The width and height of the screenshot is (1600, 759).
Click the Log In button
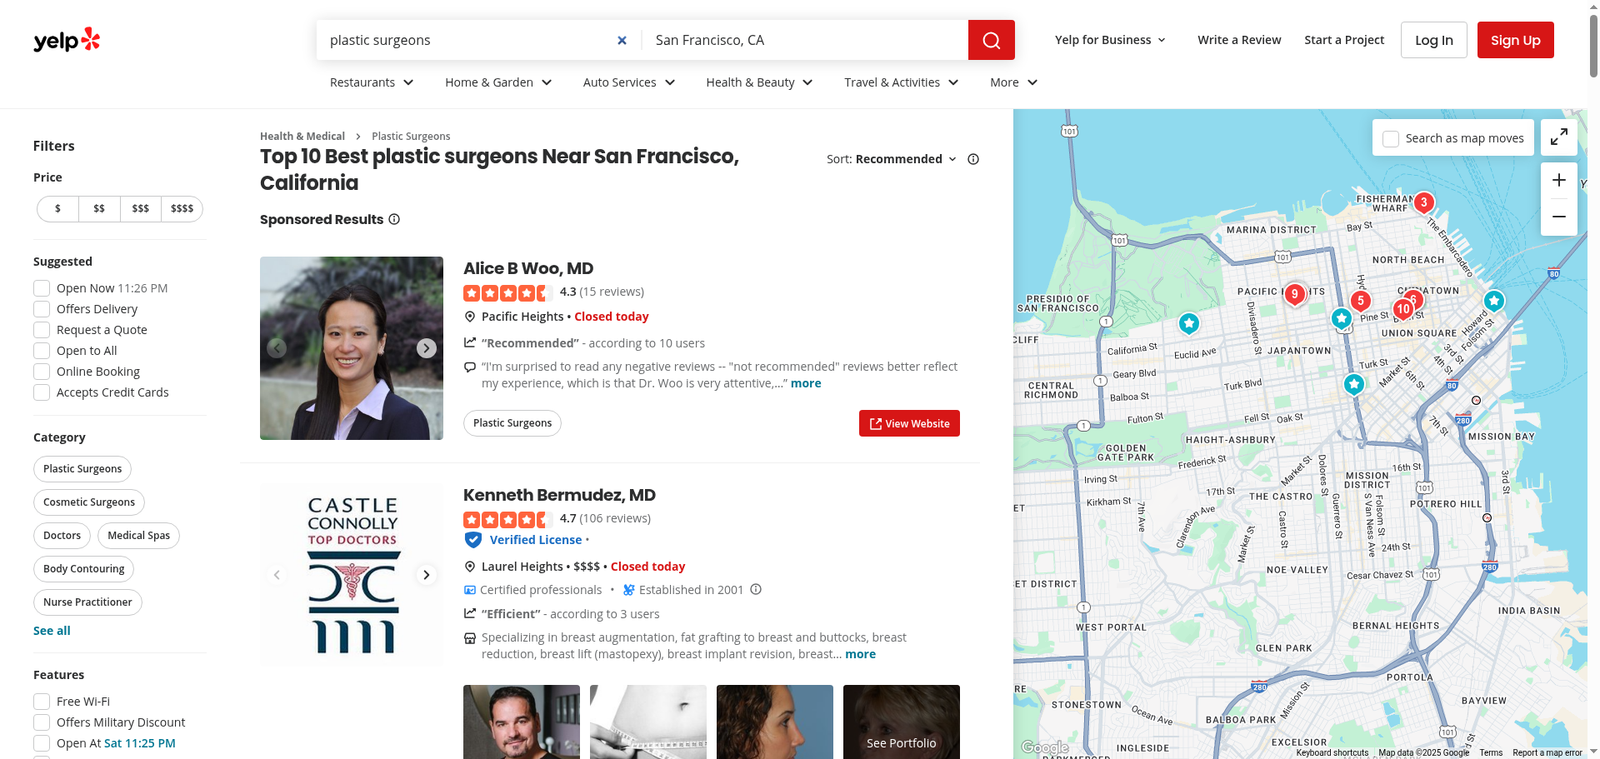[1434, 40]
